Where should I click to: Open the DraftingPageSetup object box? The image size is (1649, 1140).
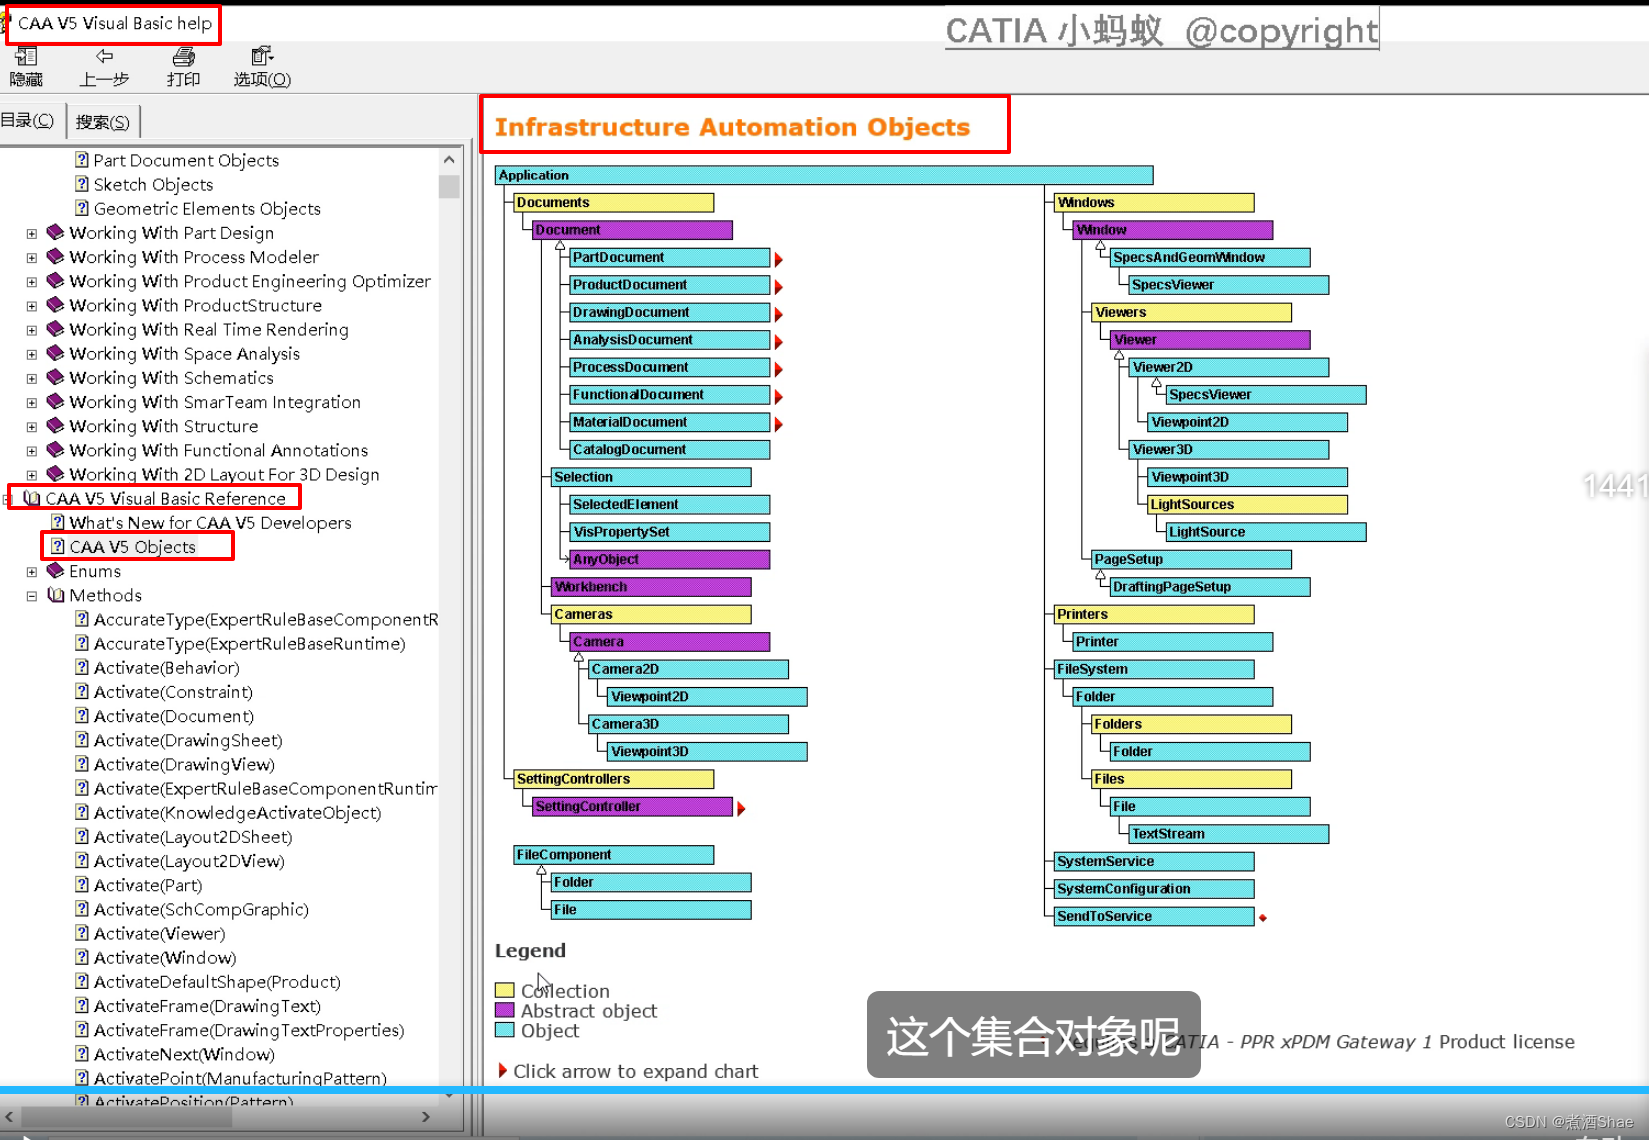click(x=1210, y=587)
